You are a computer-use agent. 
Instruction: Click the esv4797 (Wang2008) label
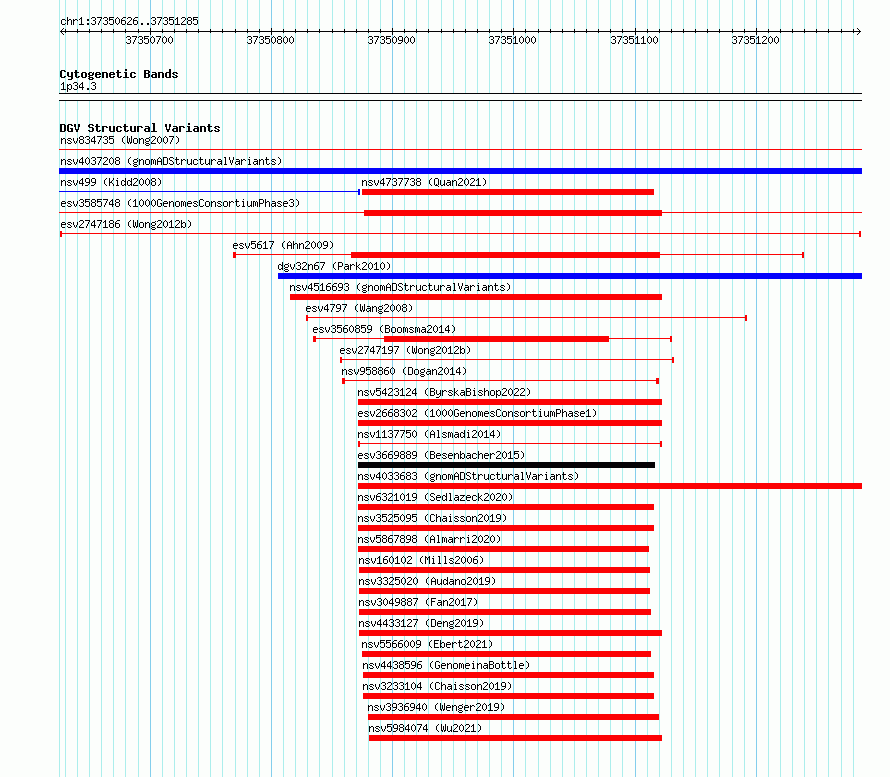(359, 308)
